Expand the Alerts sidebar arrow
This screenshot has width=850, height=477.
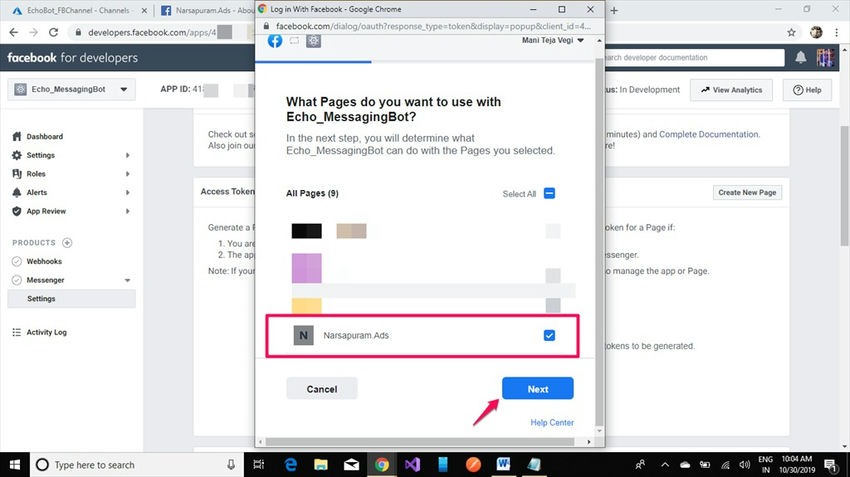tap(127, 192)
